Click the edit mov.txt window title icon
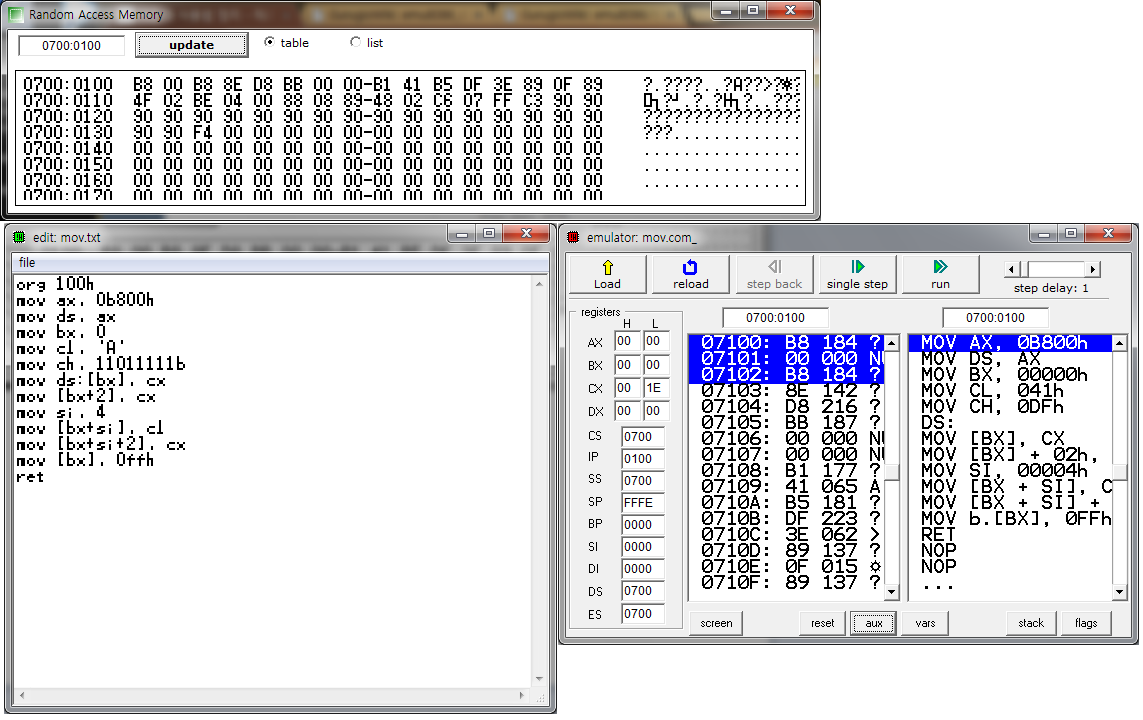 [19, 237]
